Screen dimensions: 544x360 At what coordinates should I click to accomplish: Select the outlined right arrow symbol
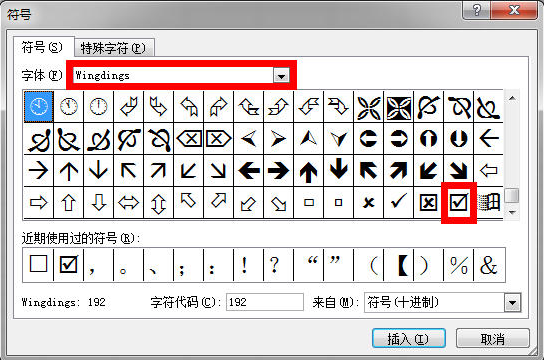click(39, 203)
